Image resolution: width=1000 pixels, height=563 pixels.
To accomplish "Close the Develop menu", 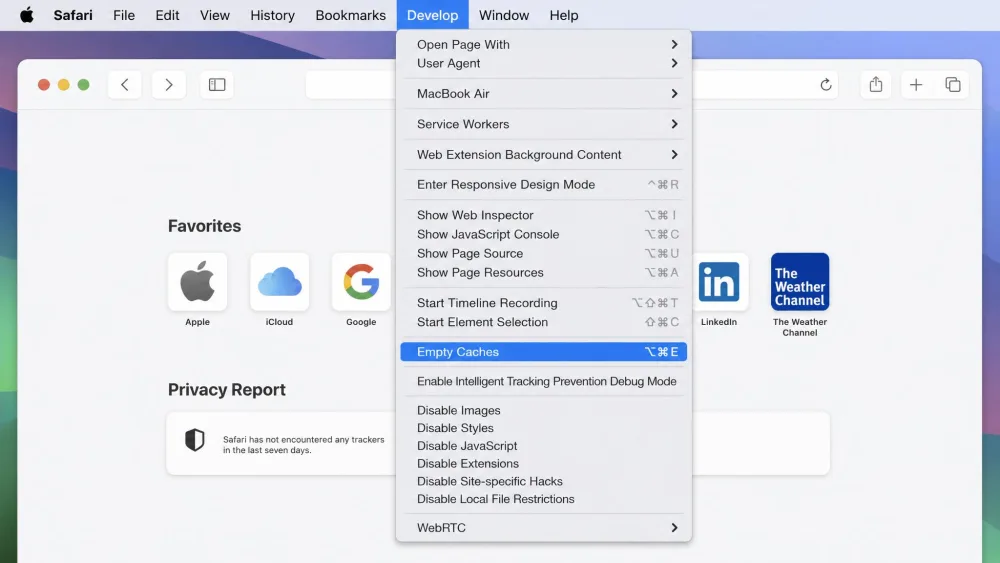I will tap(432, 15).
